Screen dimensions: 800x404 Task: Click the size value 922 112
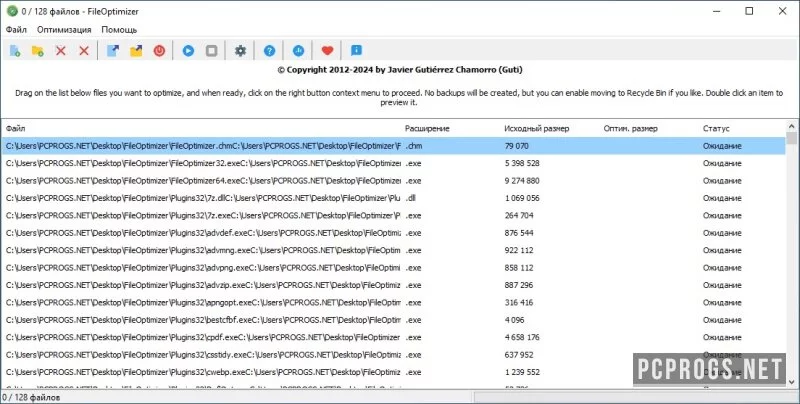pos(519,250)
